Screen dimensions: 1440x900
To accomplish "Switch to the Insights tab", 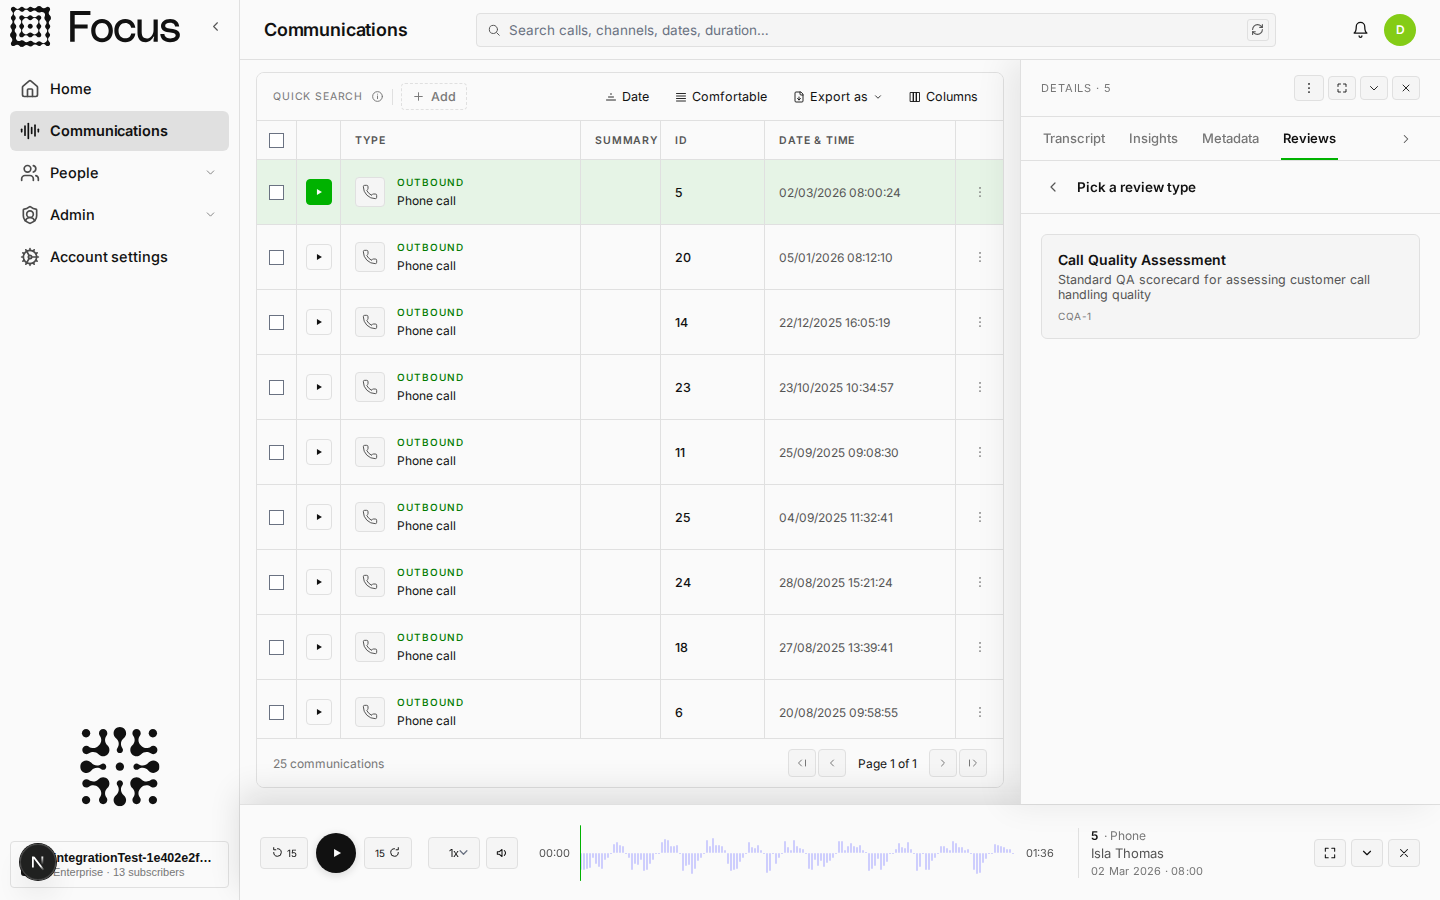I will (x=1153, y=139).
